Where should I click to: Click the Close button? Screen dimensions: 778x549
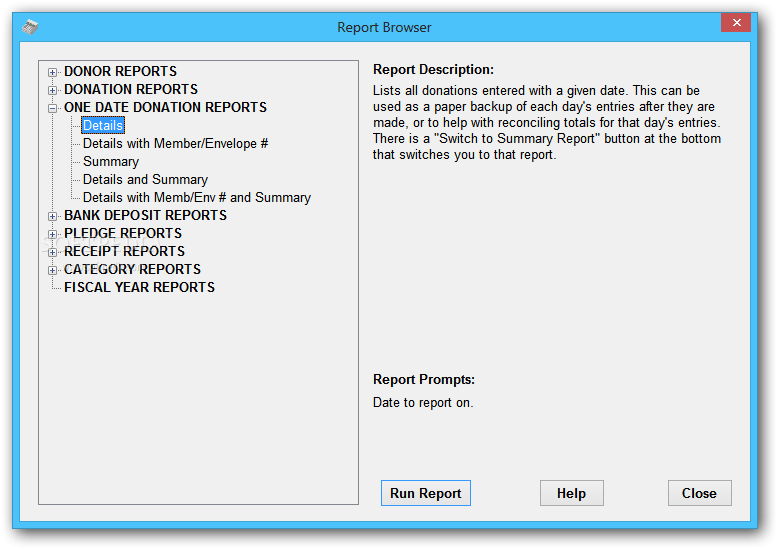700,493
